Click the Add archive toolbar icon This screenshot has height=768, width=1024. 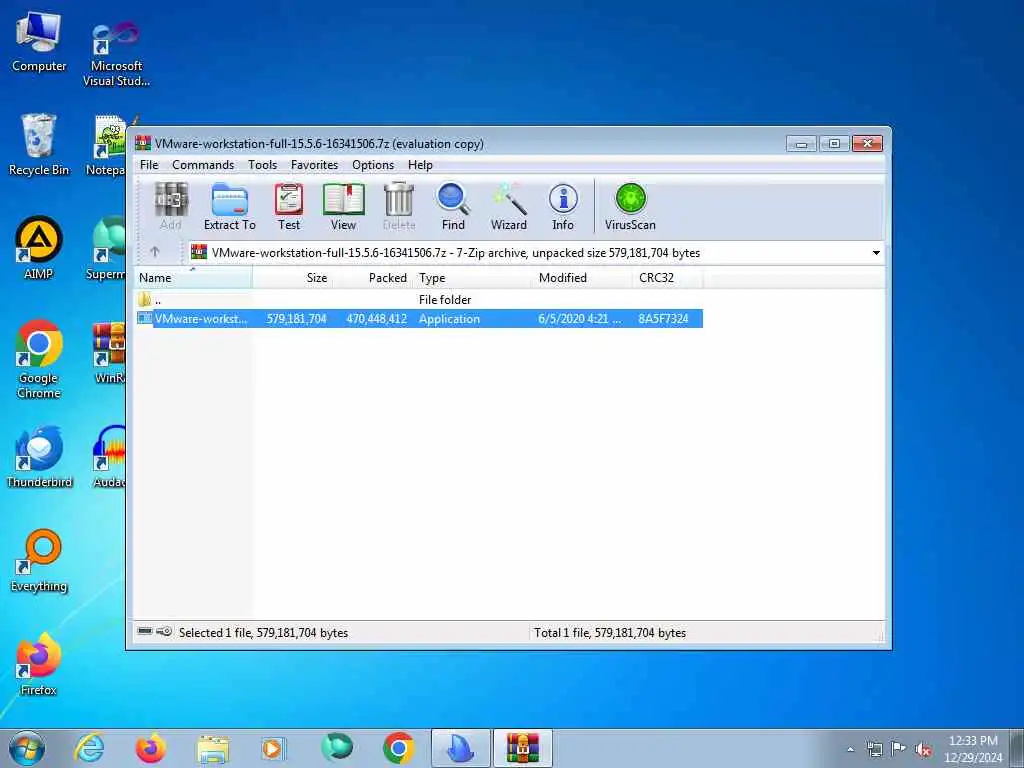click(170, 206)
